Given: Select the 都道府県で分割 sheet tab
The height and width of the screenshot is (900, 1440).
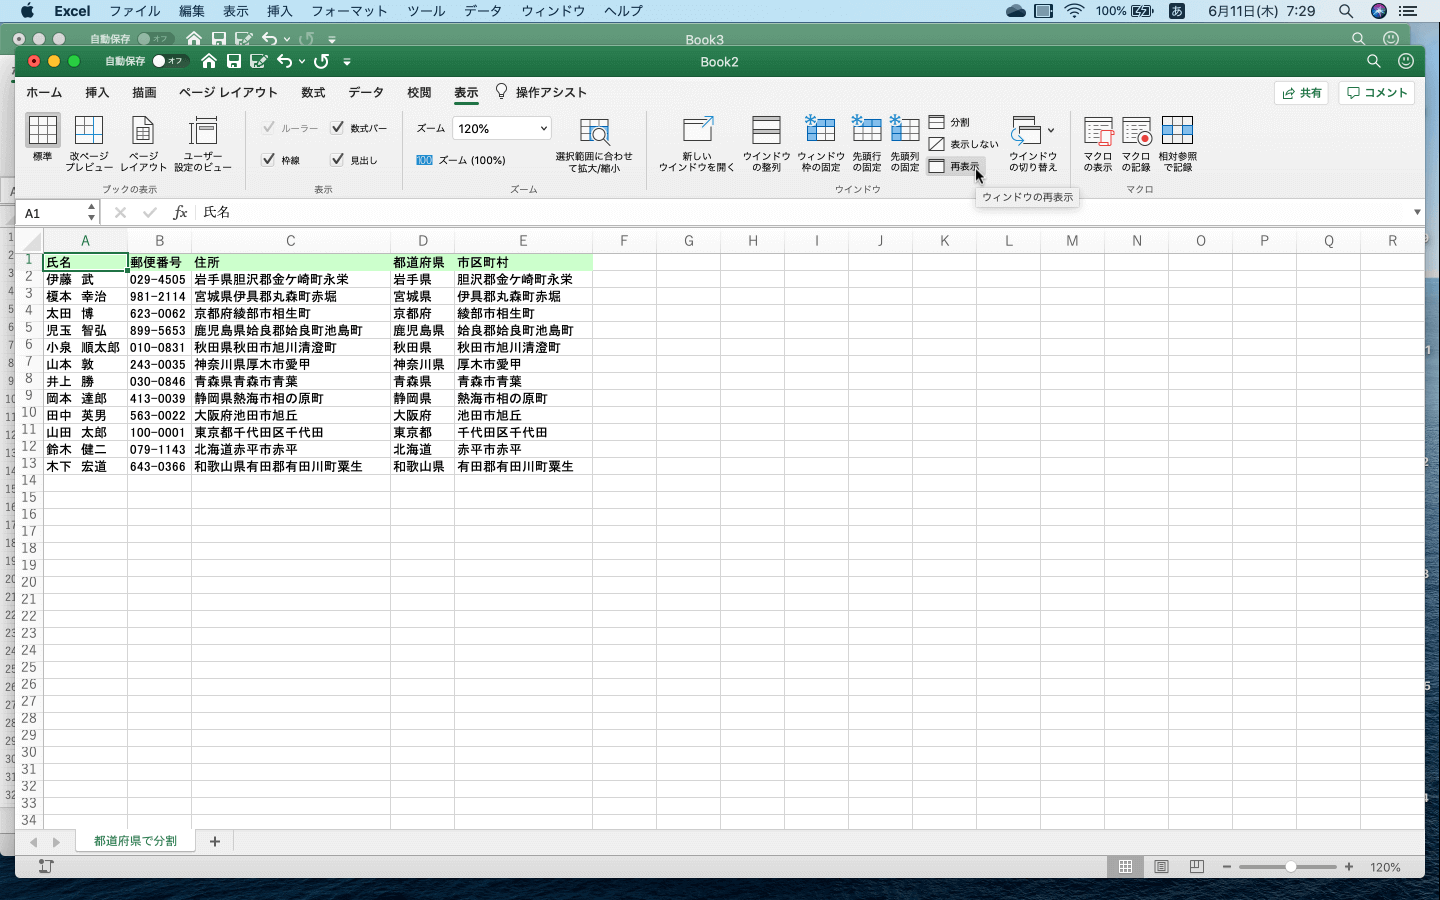Looking at the screenshot, I should coord(134,841).
